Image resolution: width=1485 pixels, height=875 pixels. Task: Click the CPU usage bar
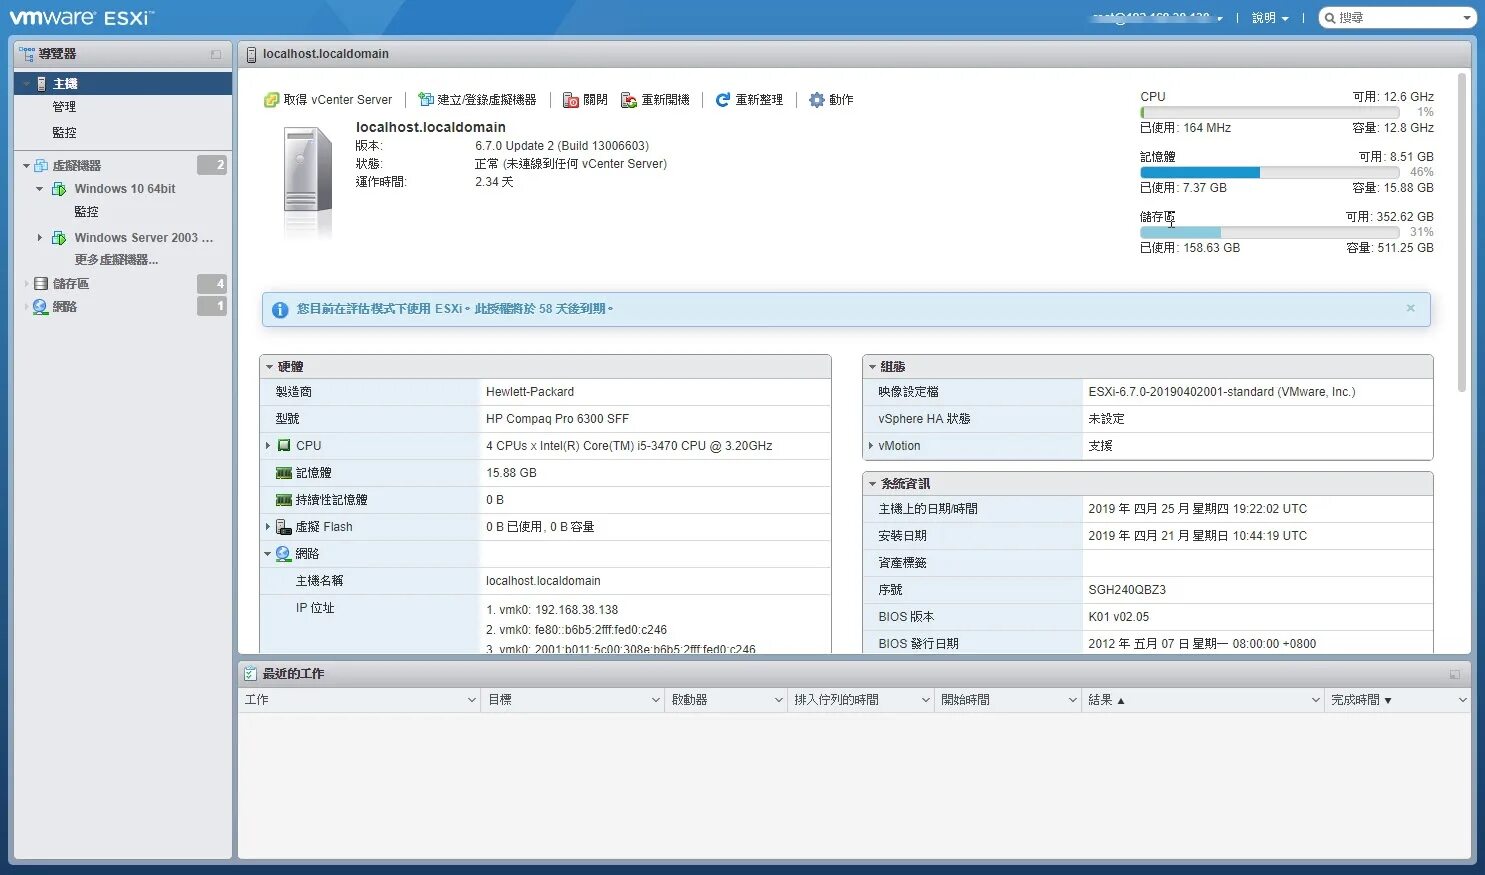point(1269,113)
